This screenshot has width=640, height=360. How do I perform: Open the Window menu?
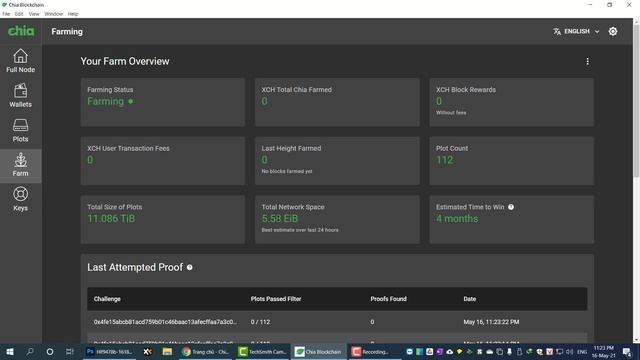(x=53, y=14)
